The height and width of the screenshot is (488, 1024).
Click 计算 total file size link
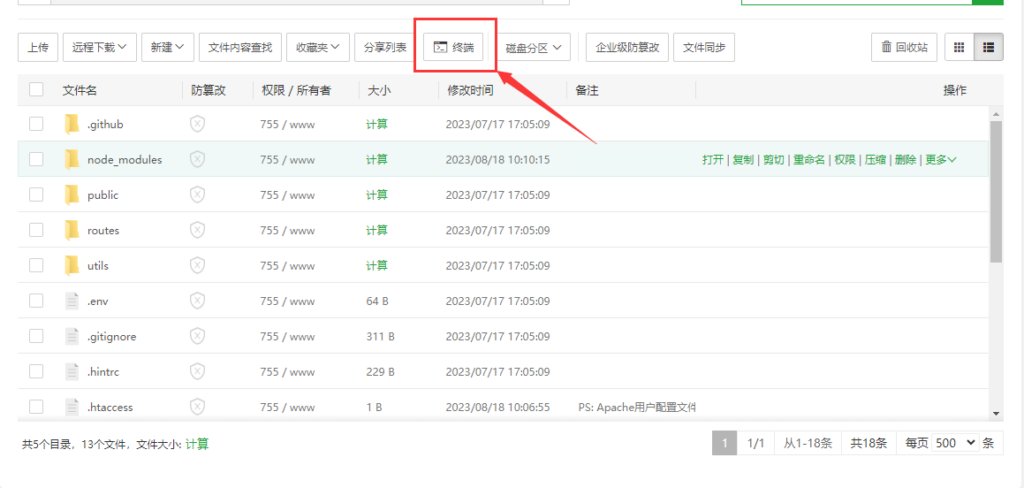point(197,444)
